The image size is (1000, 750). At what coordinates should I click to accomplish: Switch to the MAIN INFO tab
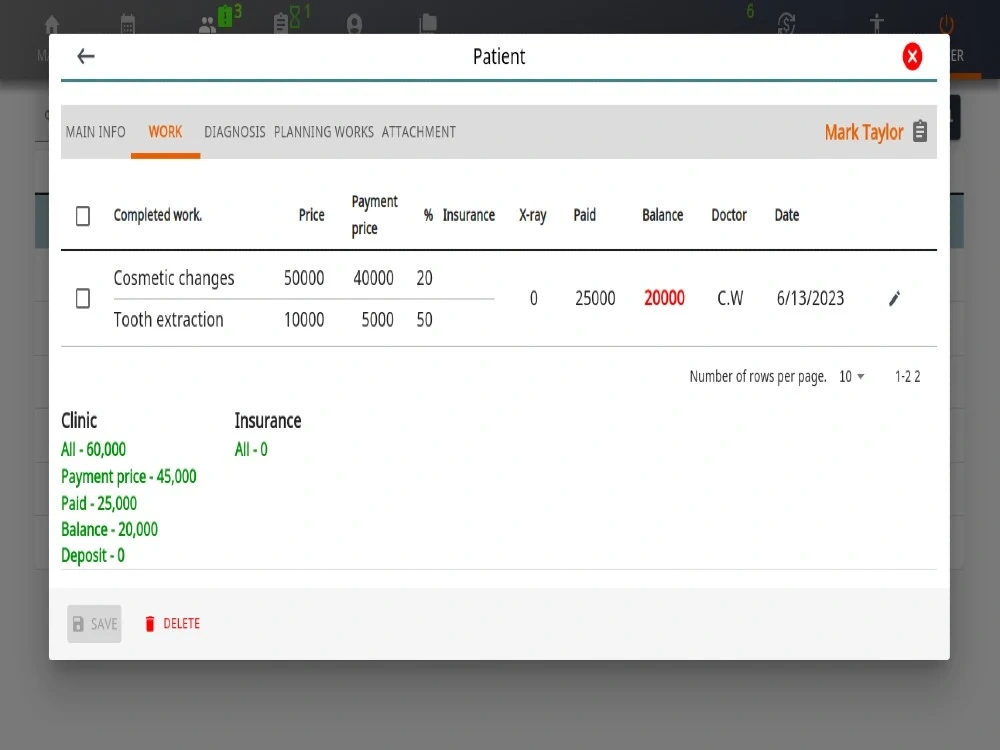point(95,131)
